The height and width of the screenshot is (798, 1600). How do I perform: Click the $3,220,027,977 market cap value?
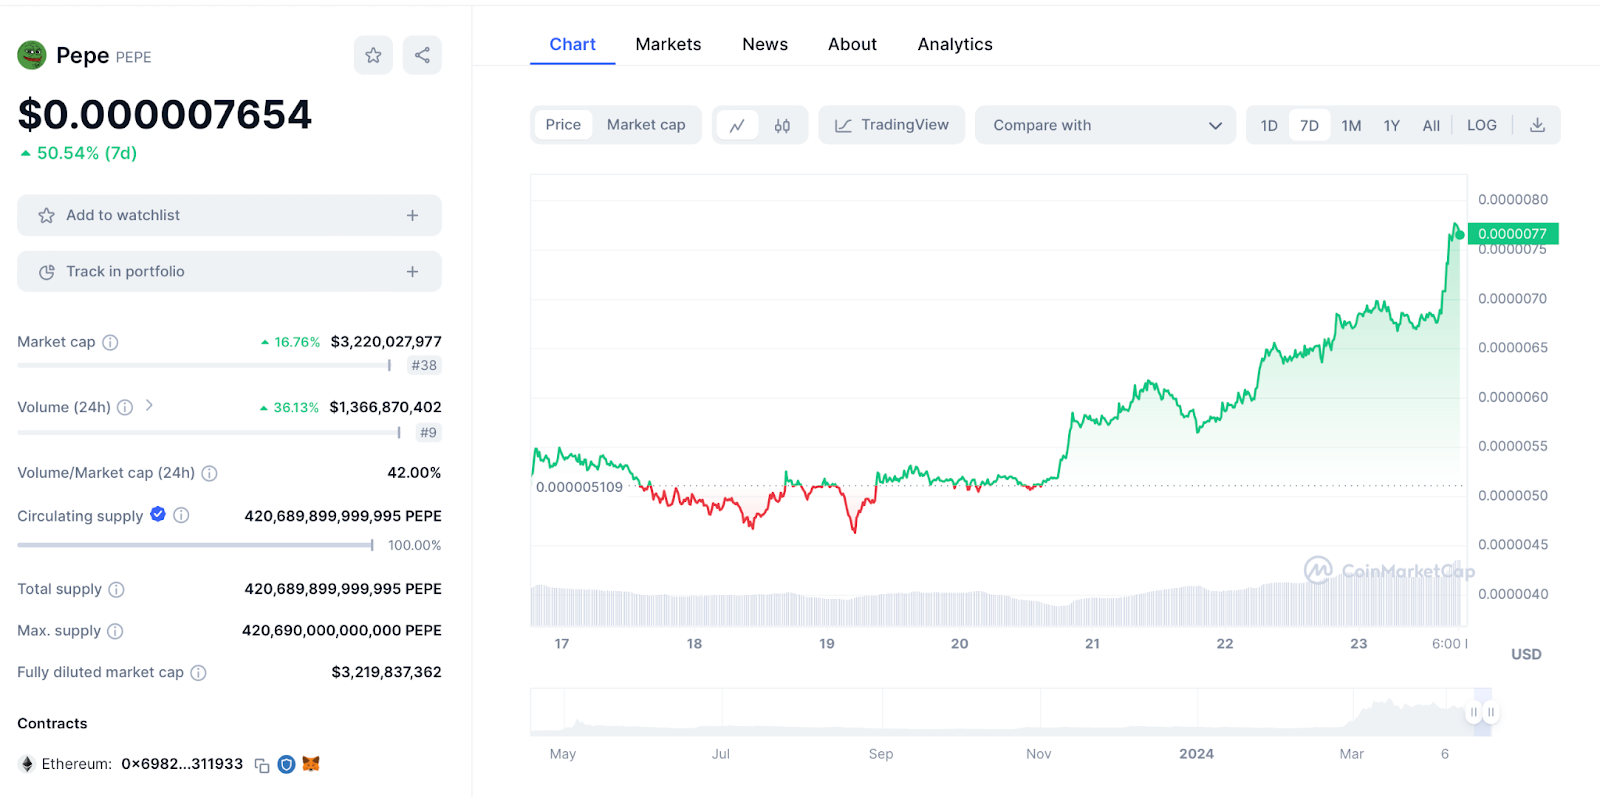click(386, 342)
